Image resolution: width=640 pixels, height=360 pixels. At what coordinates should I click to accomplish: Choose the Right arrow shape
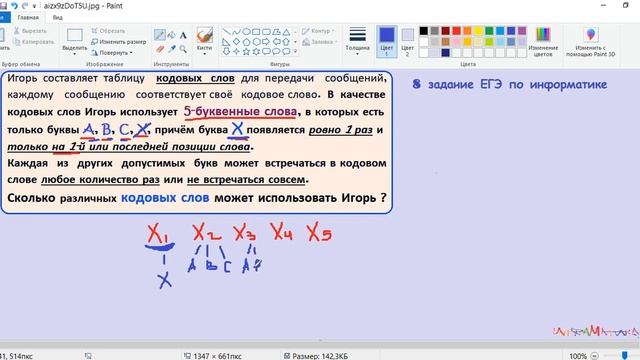tap(266, 42)
